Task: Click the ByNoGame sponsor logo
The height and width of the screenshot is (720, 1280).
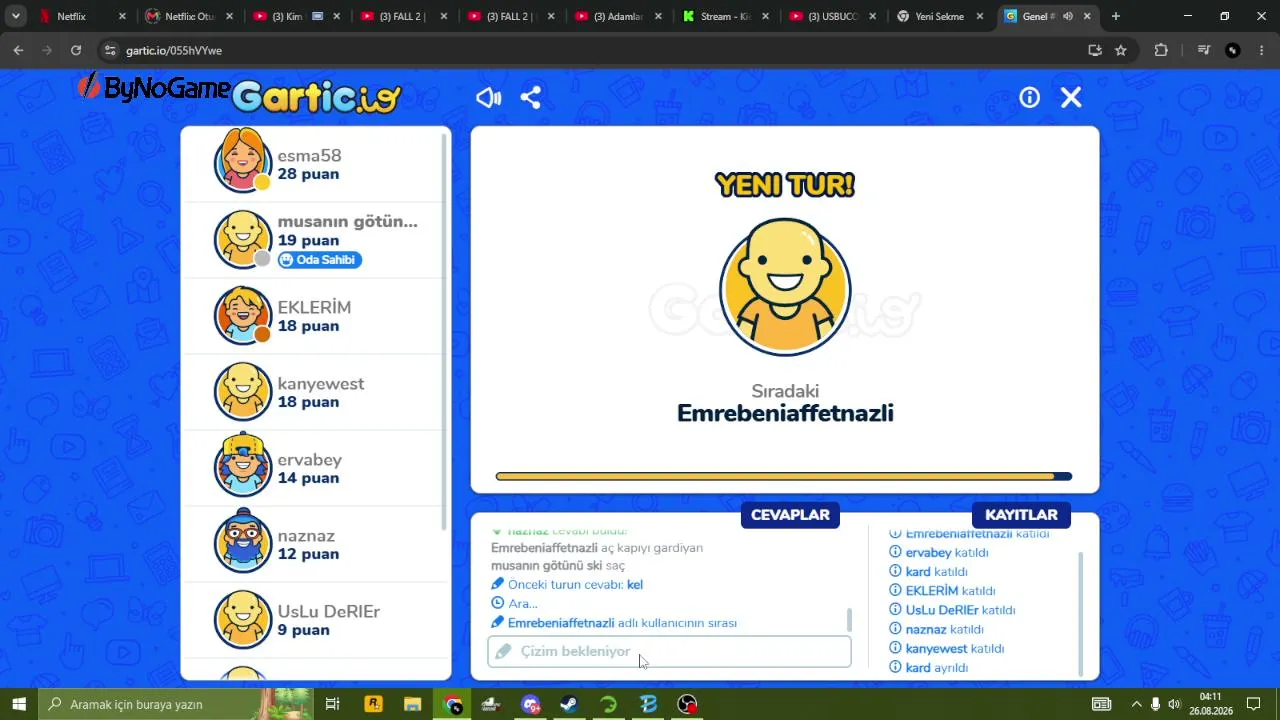Action: (154, 88)
